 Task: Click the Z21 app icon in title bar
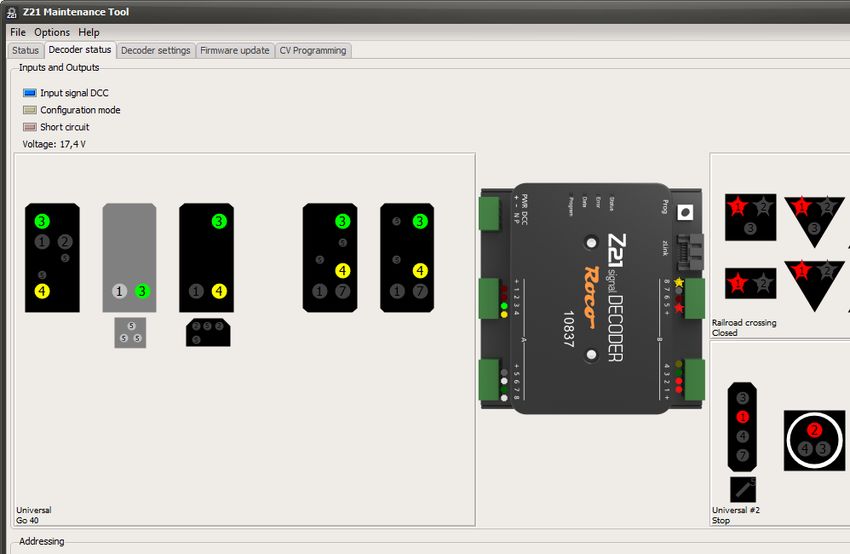pyautogui.click(x=11, y=12)
